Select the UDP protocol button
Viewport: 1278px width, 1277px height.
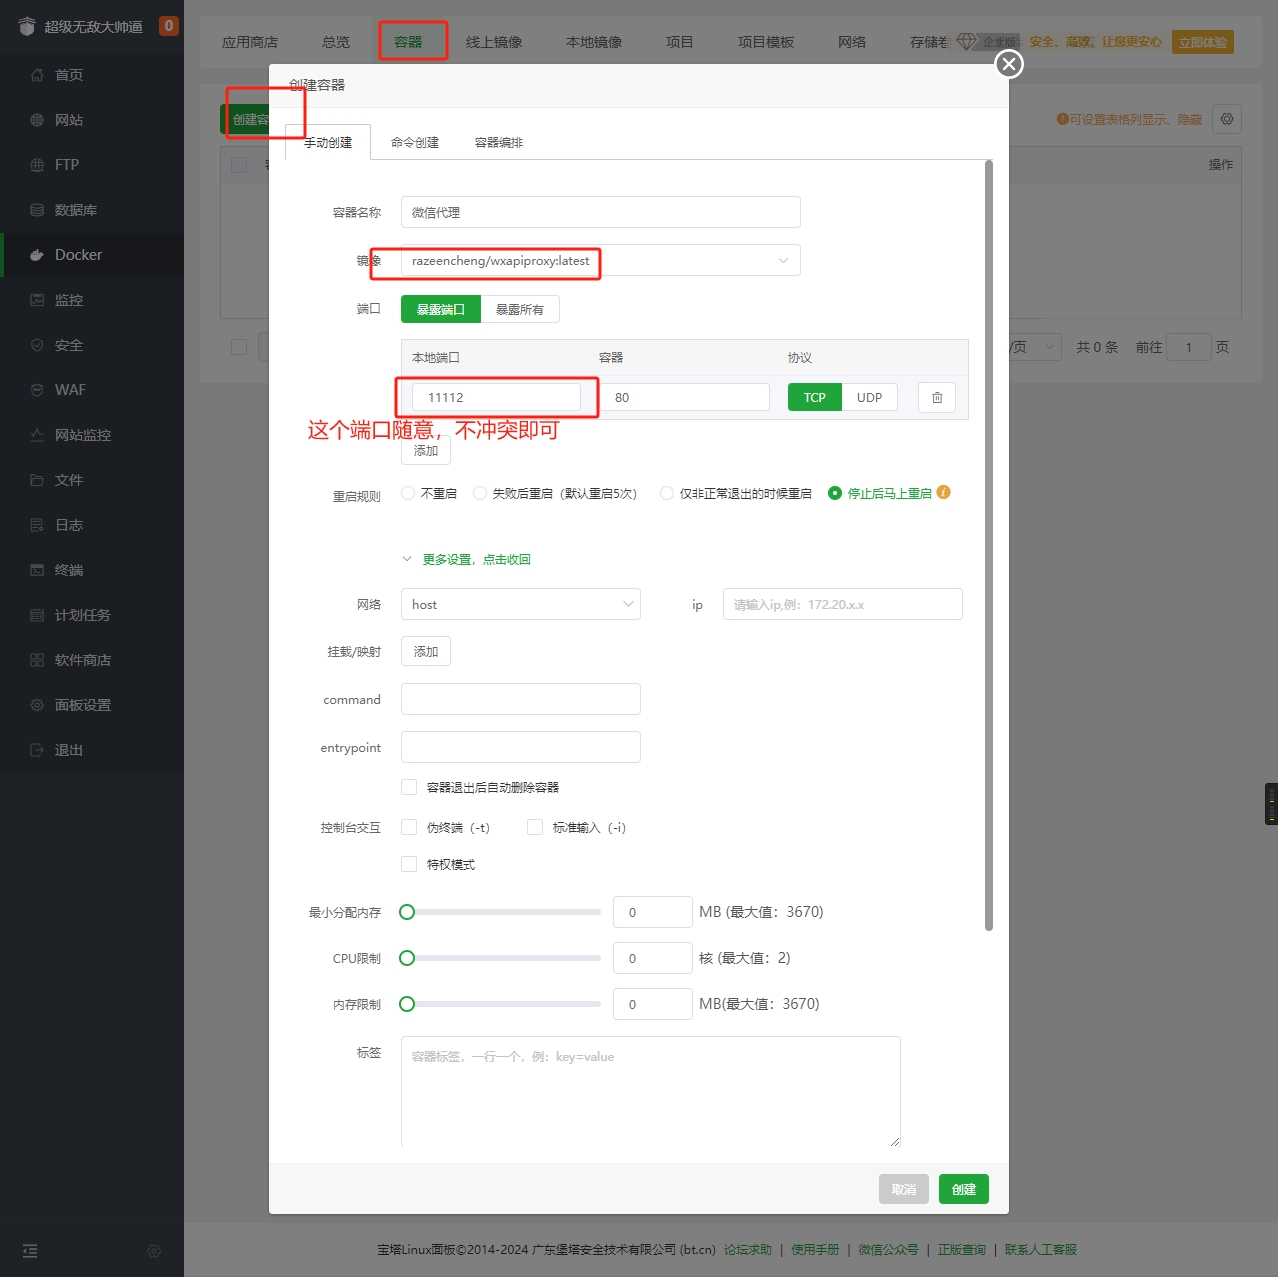[x=869, y=398]
